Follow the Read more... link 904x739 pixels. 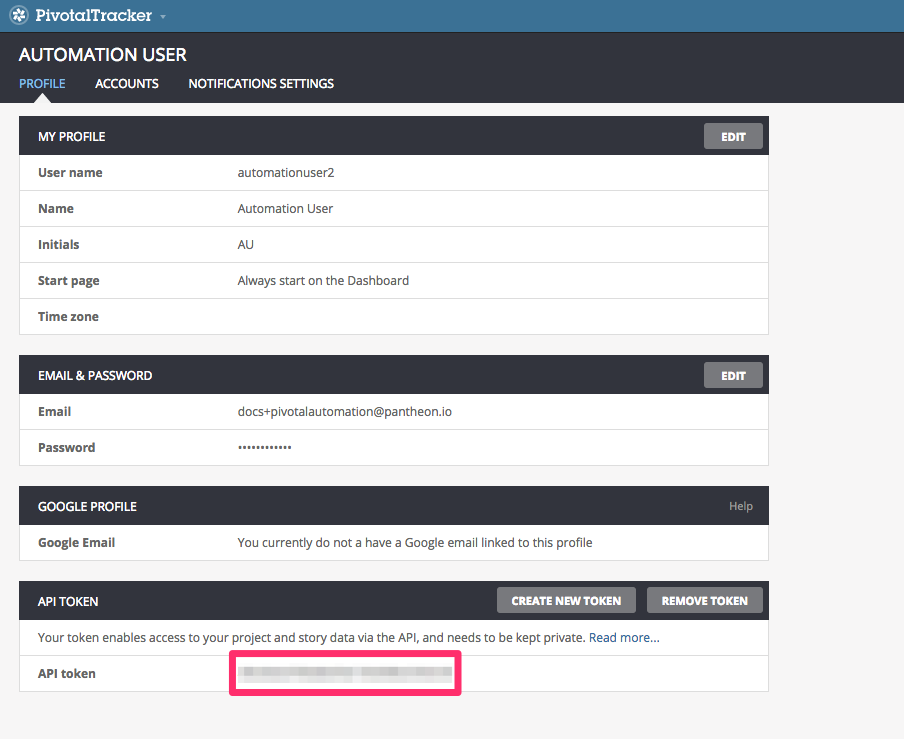click(x=624, y=637)
